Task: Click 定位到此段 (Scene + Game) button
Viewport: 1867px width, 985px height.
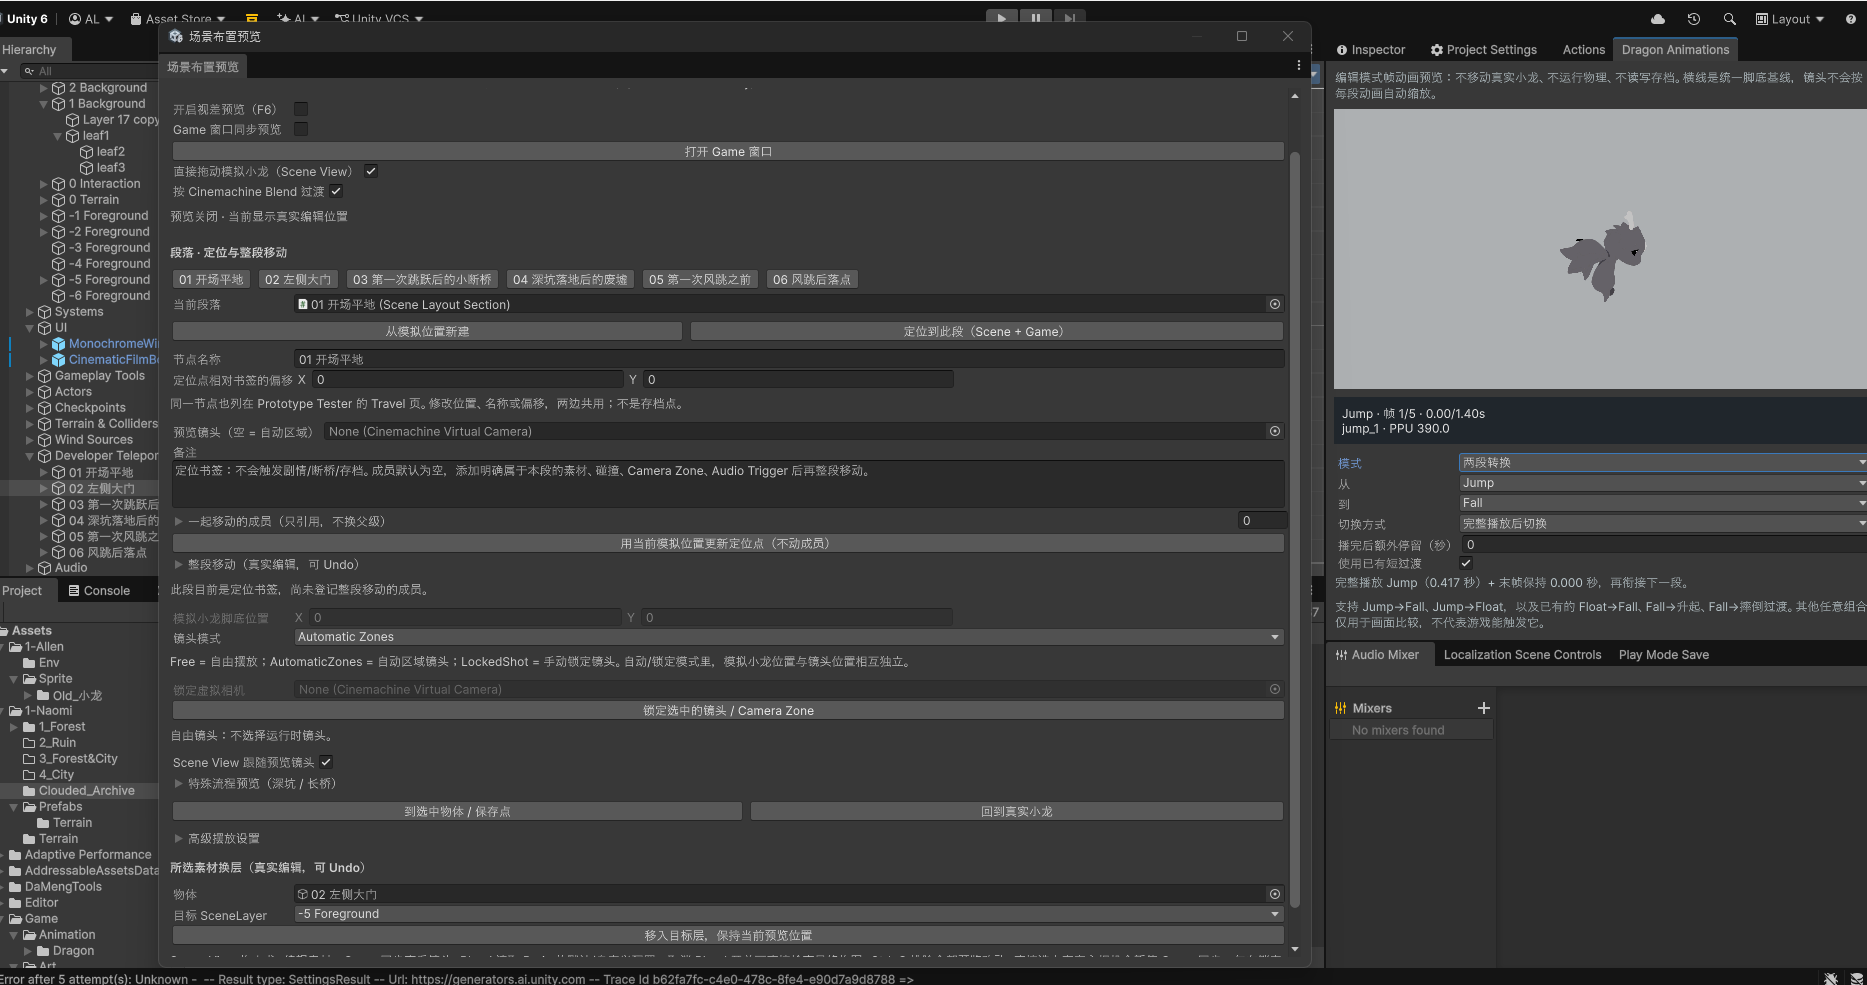Action: pos(986,331)
